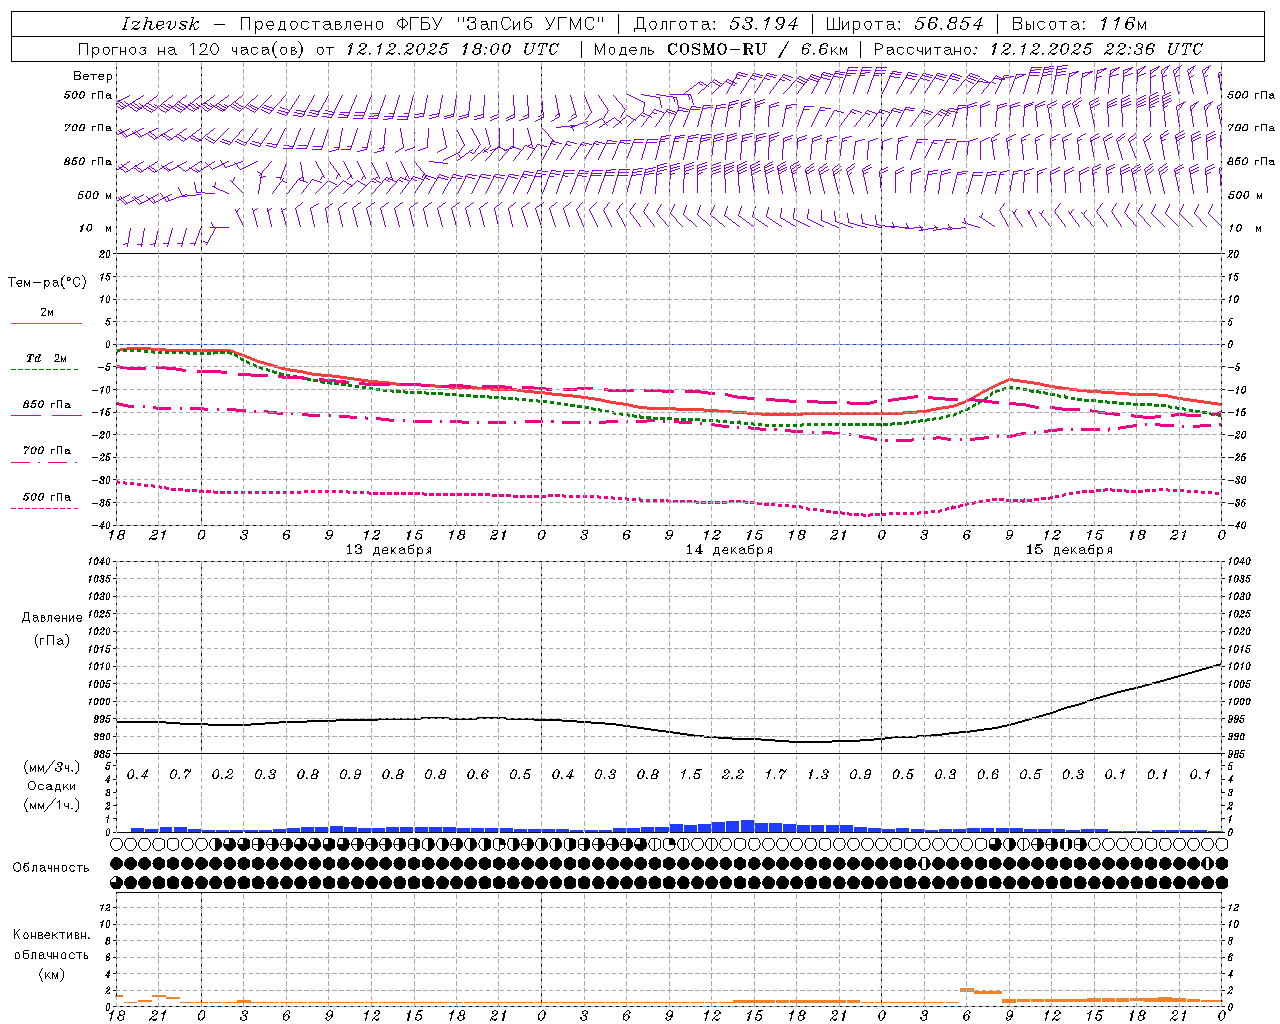Click the "Модель COSMO-RU / 6.6км" label
This screenshot has width=1280, height=1024.
(x=720, y=49)
